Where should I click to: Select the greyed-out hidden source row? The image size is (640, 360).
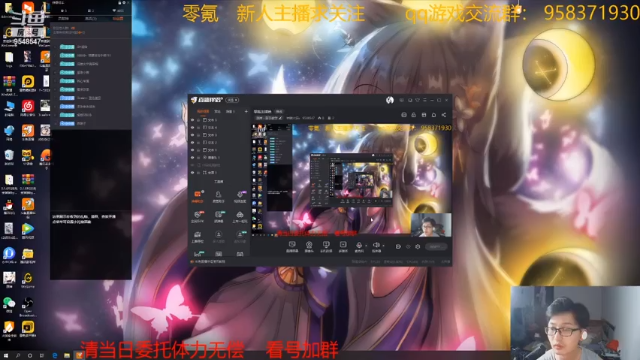pyautogui.click(x=219, y=165)
